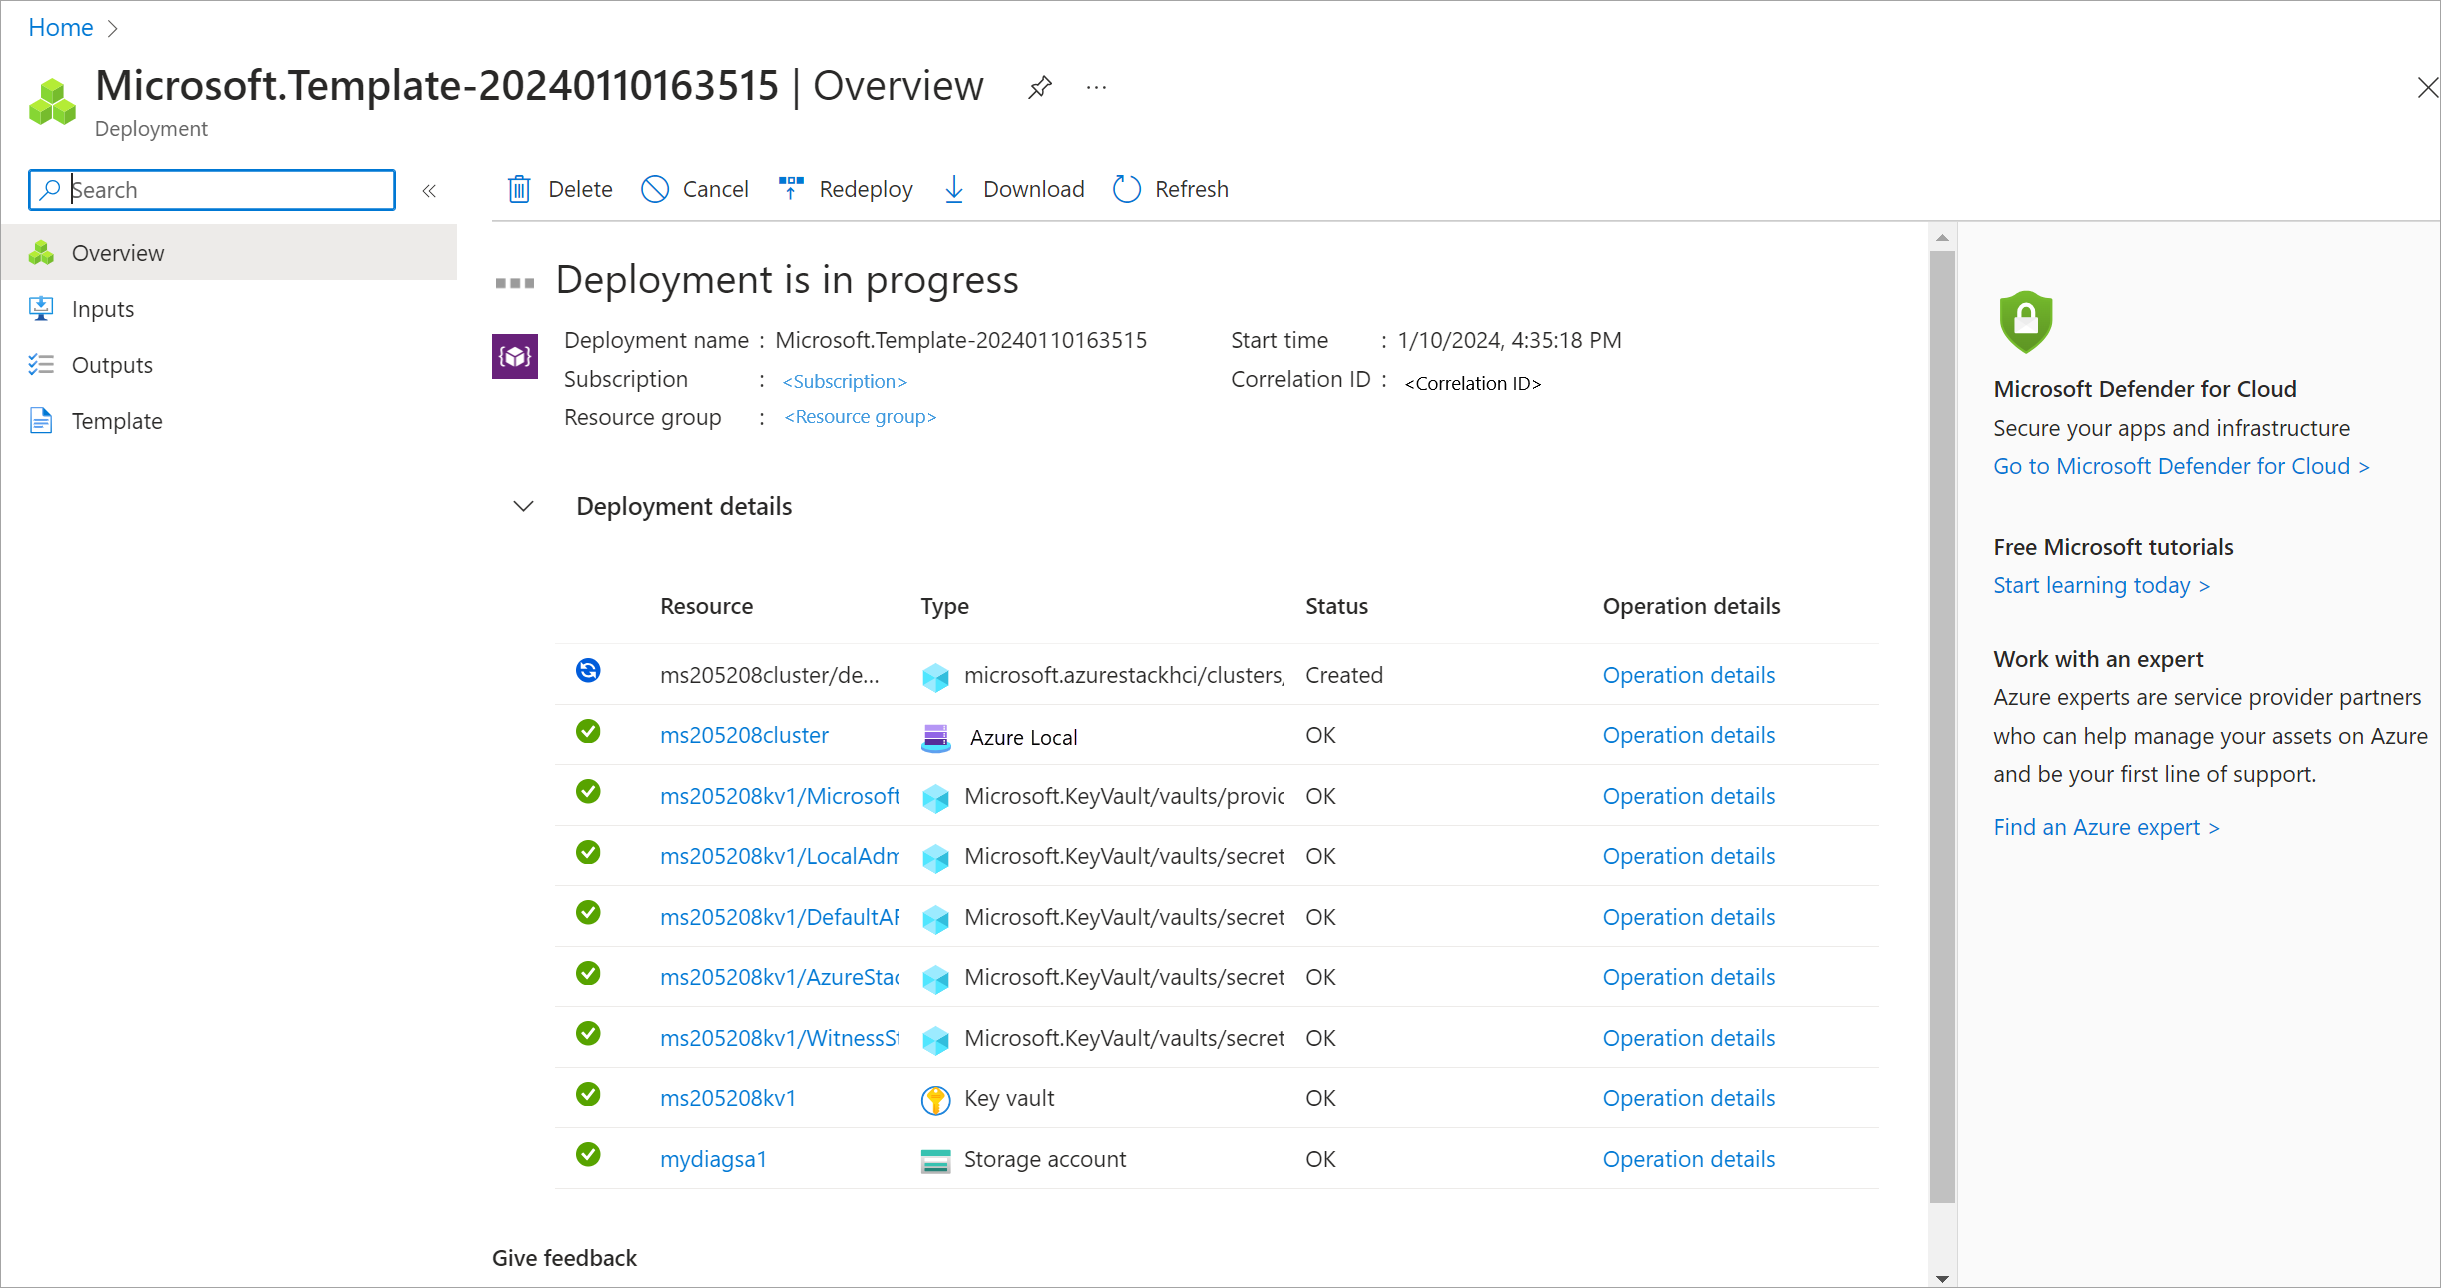Click the Download arrow icon
This screenshot has width=2441, height=1288.
point(954,189)
